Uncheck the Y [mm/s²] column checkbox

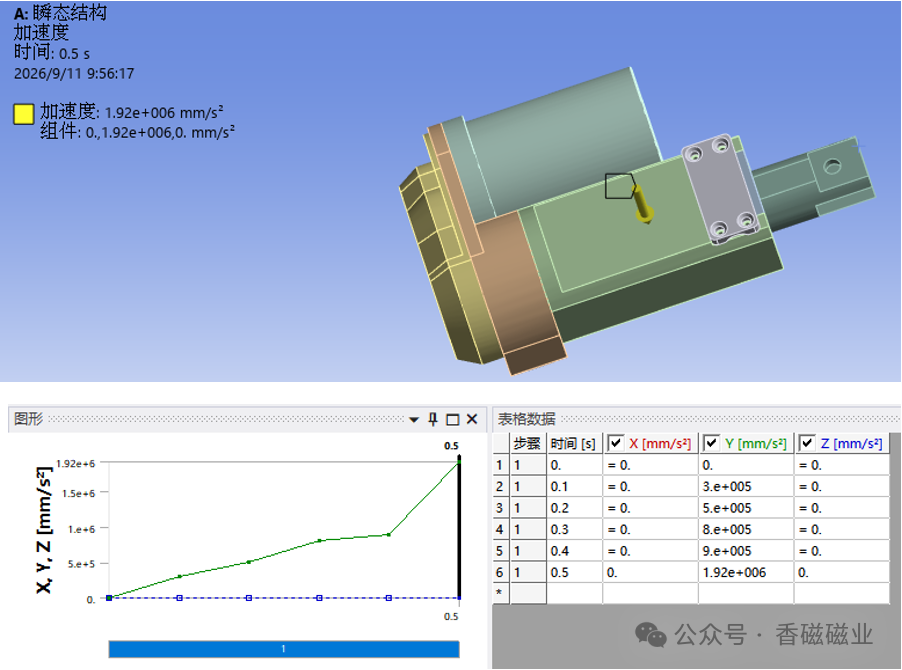712,443
